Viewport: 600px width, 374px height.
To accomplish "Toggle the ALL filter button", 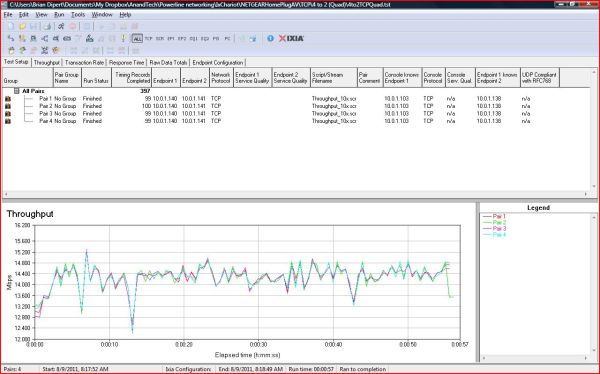I will 137,38.
